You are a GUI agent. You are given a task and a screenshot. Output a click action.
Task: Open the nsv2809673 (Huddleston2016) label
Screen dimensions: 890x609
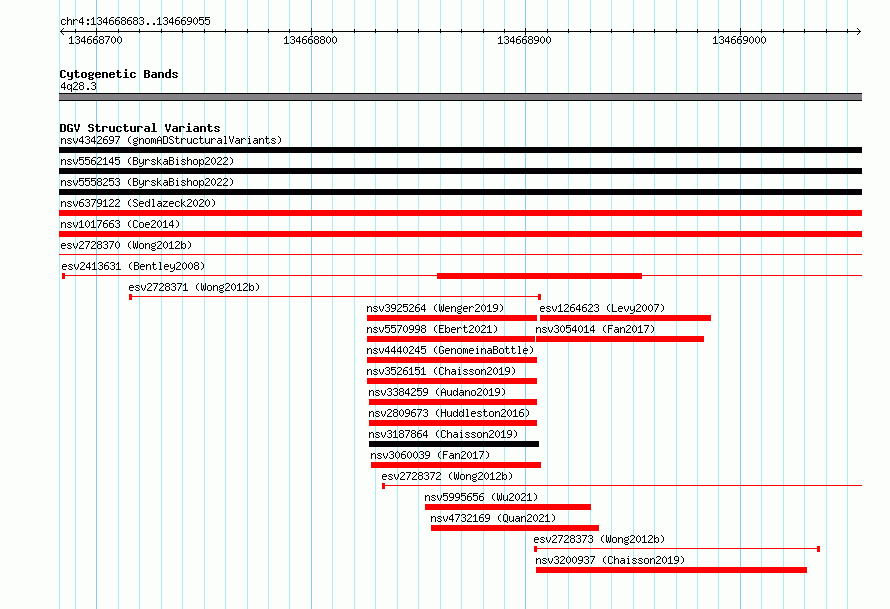tap(449, 413)
